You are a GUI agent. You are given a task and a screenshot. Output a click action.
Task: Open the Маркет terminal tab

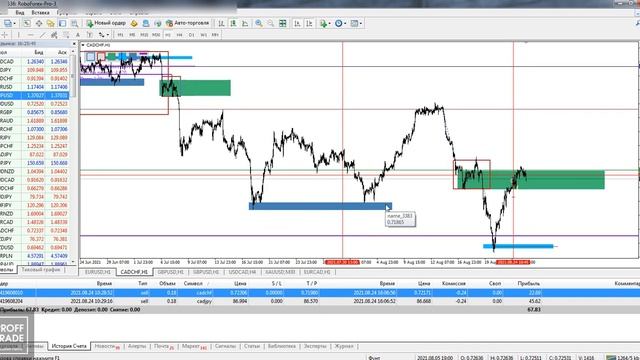194,346
